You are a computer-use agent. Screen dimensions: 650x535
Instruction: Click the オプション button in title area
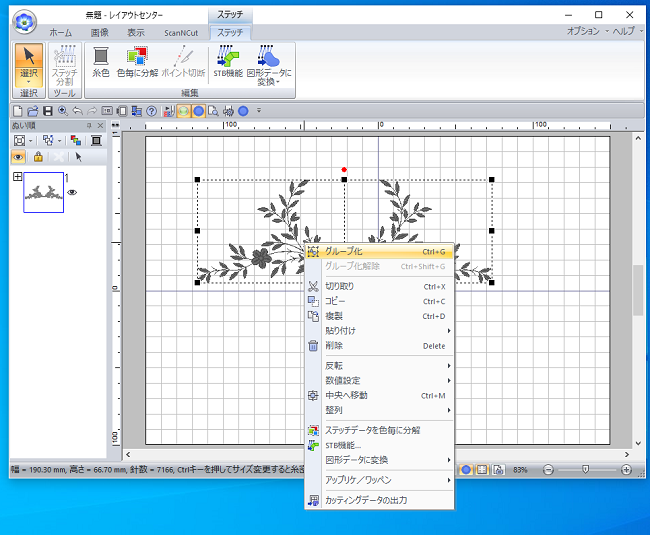pyautogui.click(x=585, y=32)
